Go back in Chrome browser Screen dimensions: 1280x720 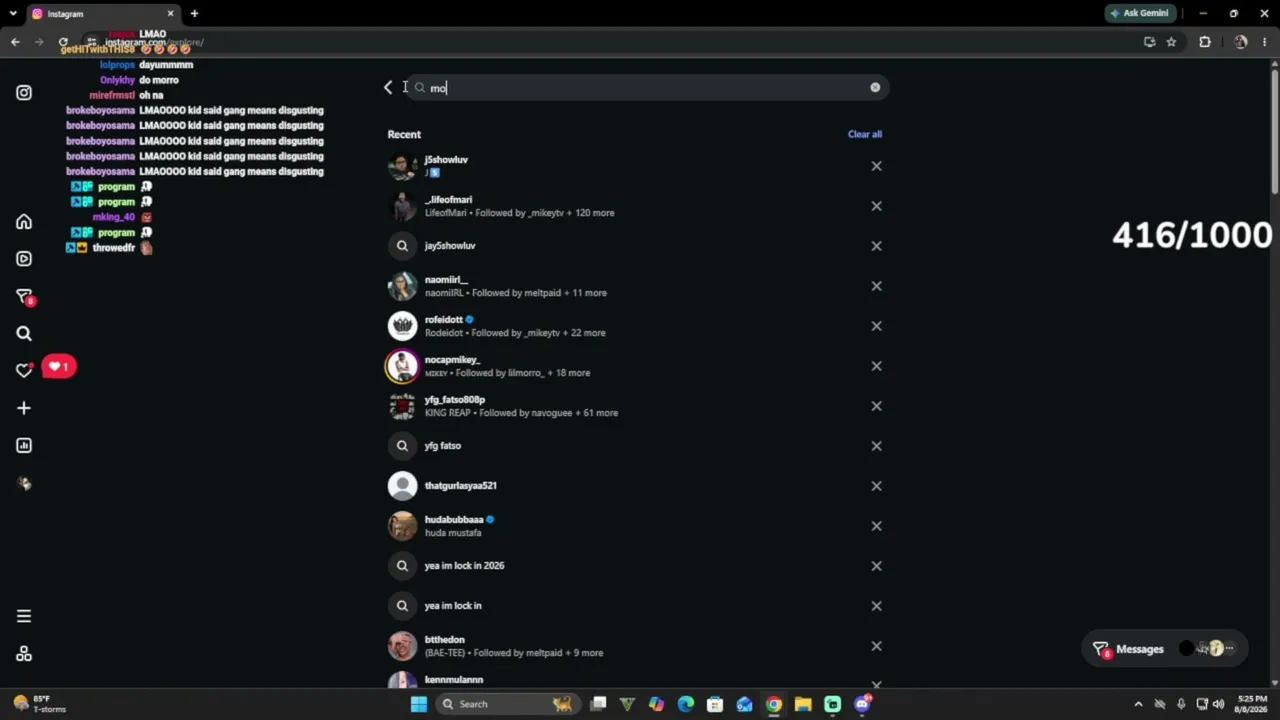click(15, 42)
